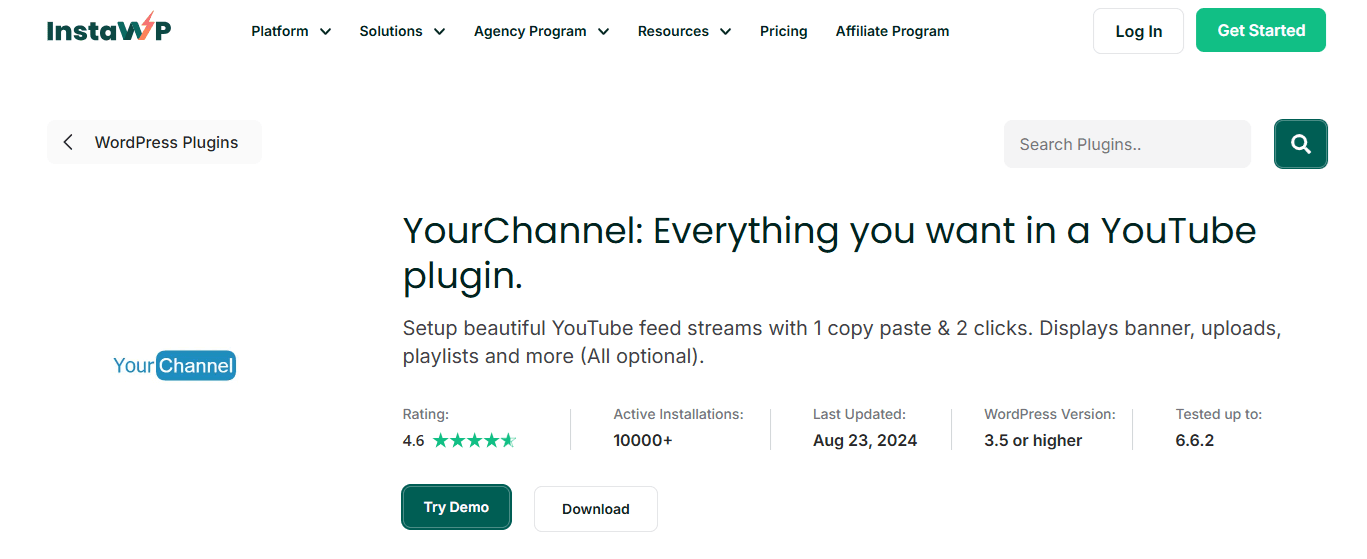
Task: Return to WordPress Plugins list
Action: (x=154, y=142)
